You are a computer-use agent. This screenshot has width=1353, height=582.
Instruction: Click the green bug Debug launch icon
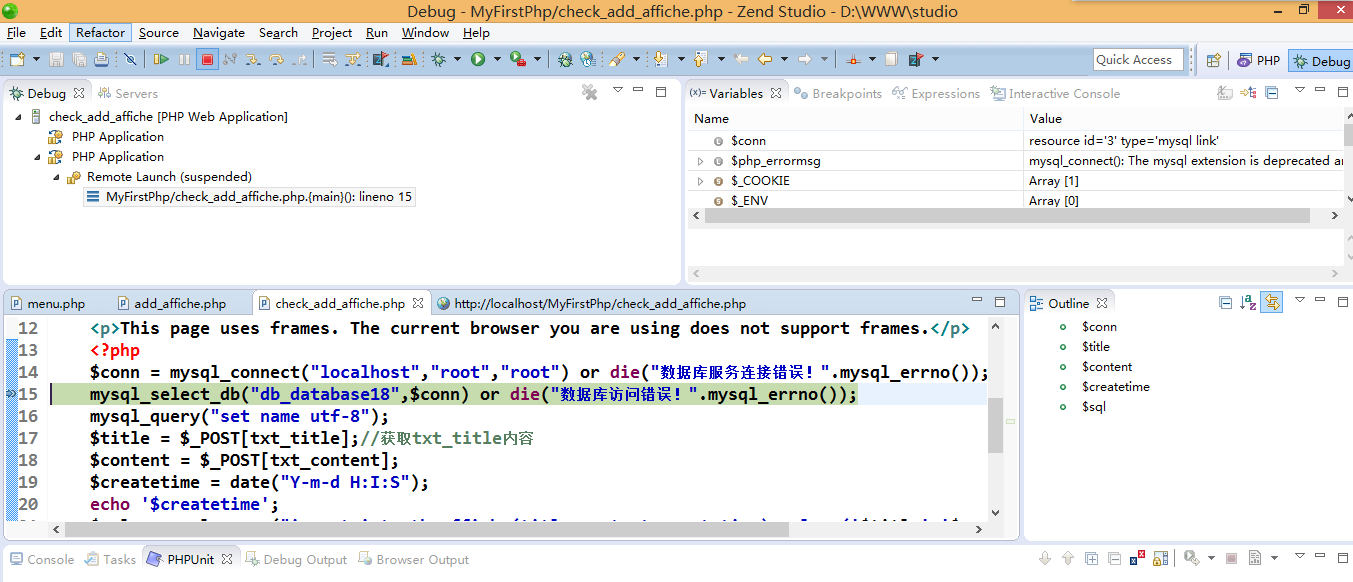point(438,60)
